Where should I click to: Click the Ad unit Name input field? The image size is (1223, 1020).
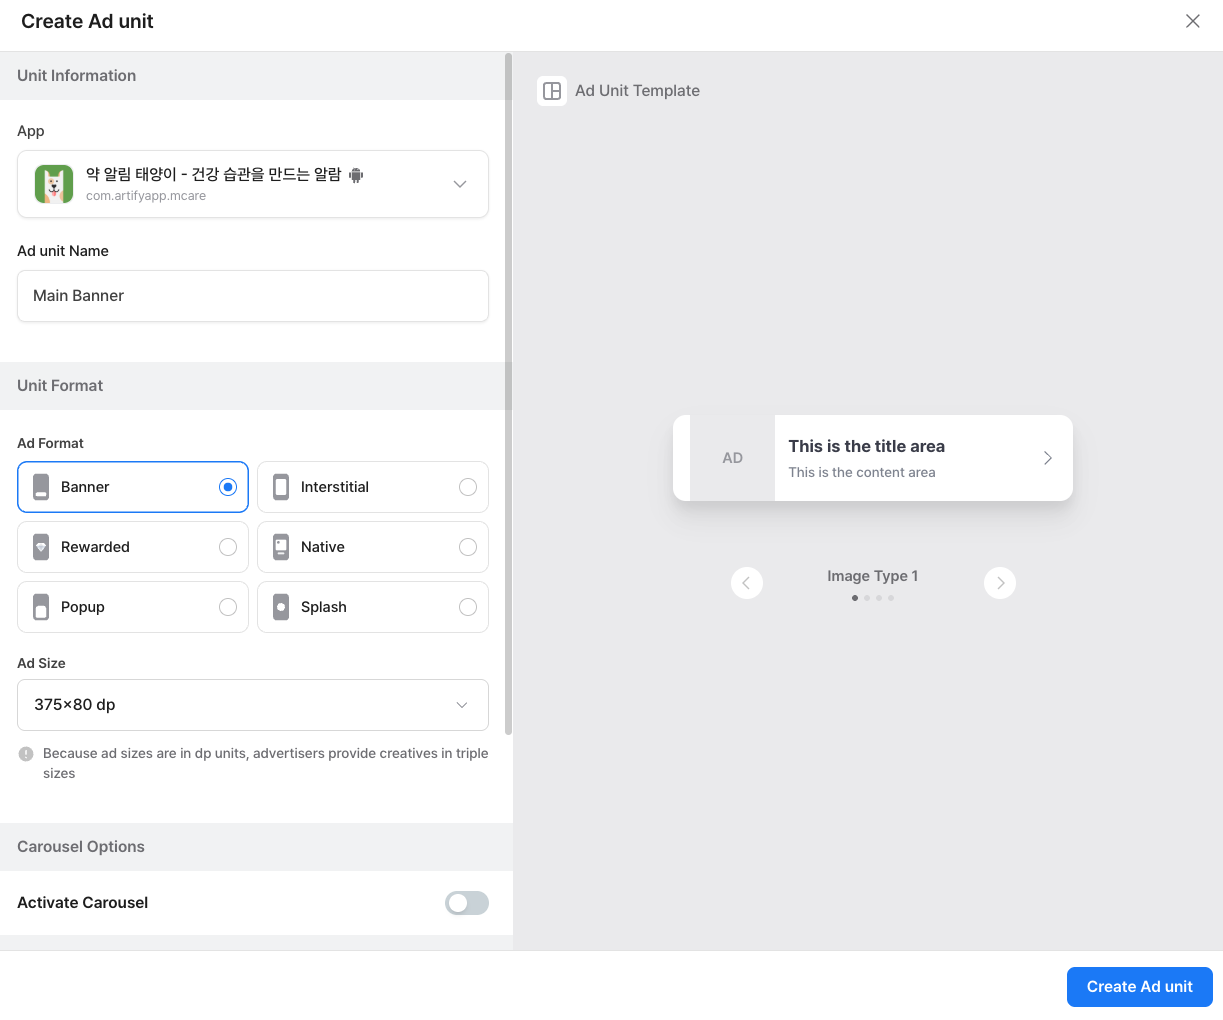click(252, 296)
